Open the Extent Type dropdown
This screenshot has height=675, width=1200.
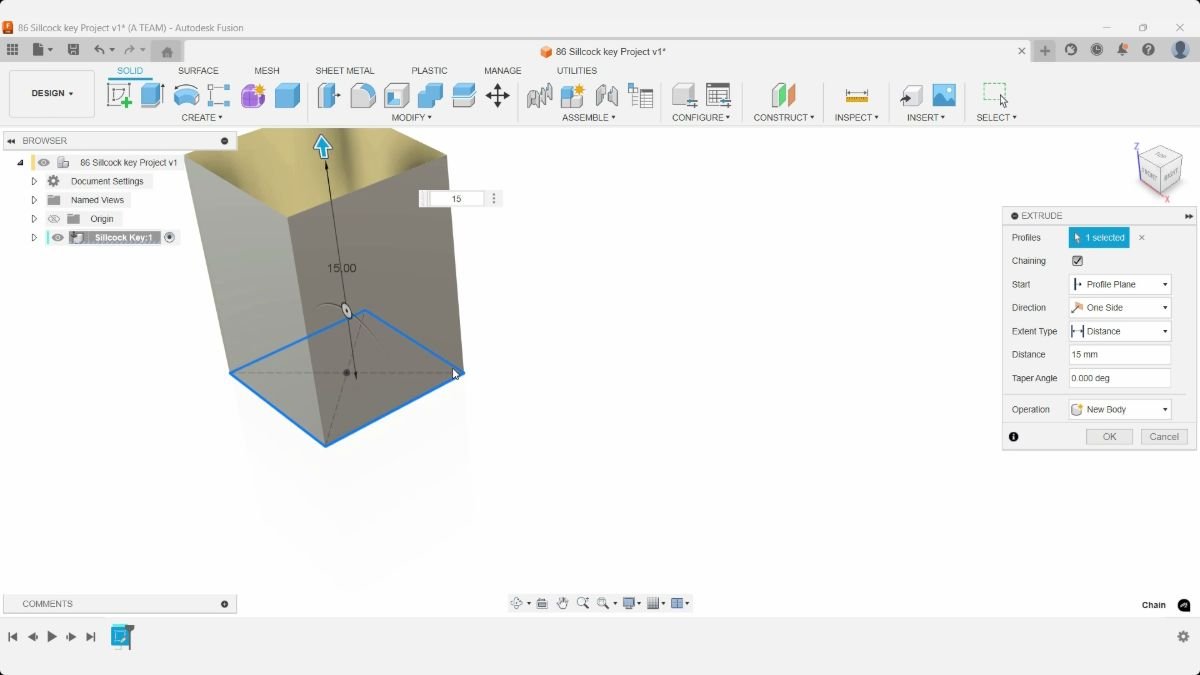(1120, 331)
